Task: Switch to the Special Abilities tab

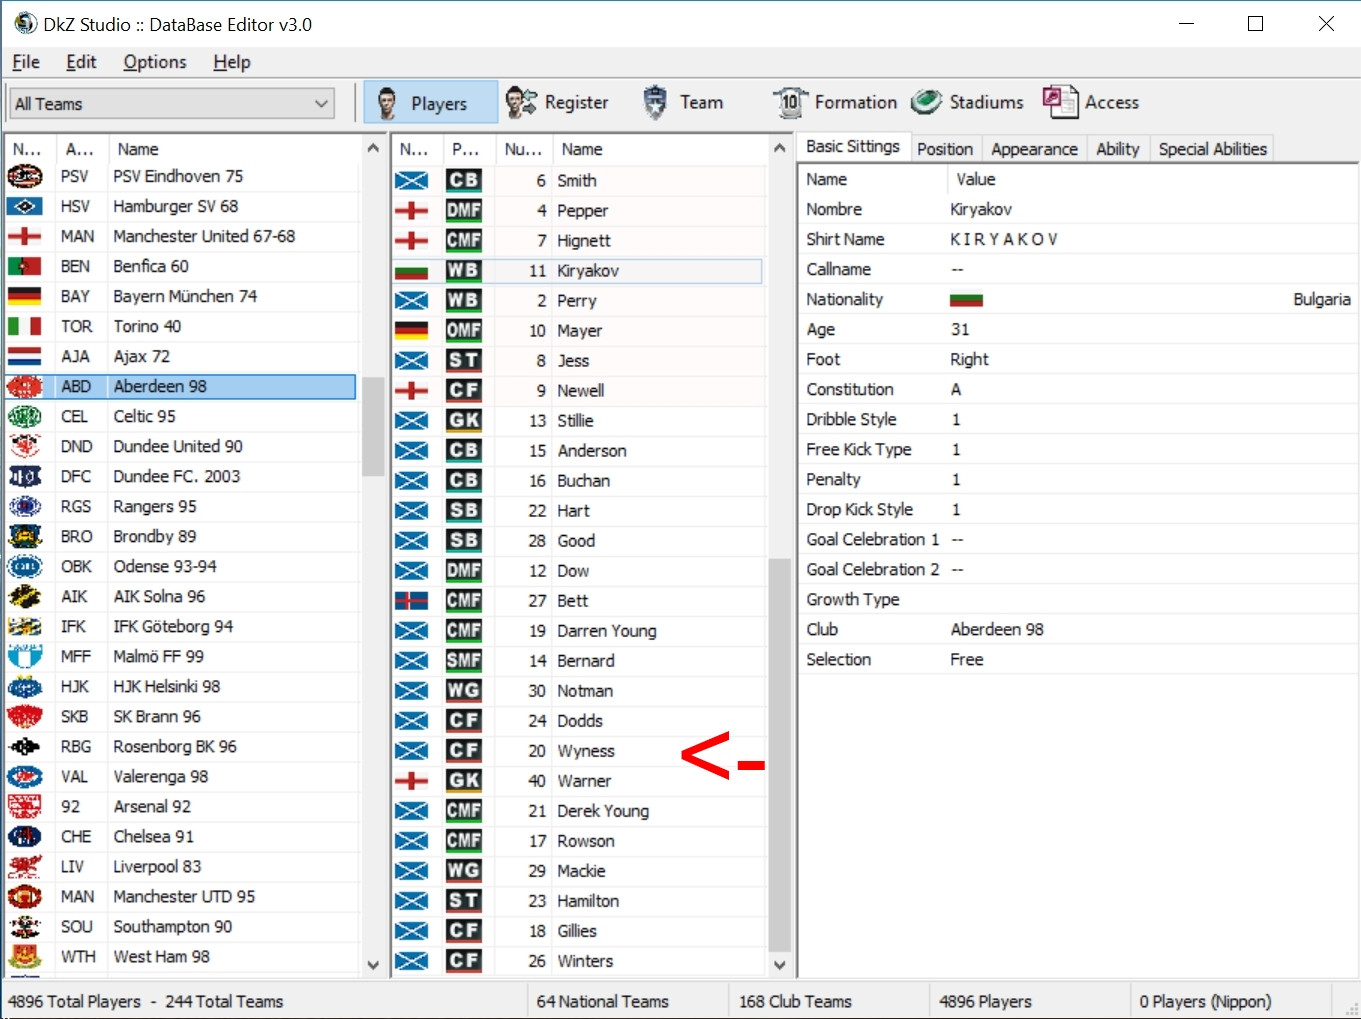Action: coord(1213,149)
